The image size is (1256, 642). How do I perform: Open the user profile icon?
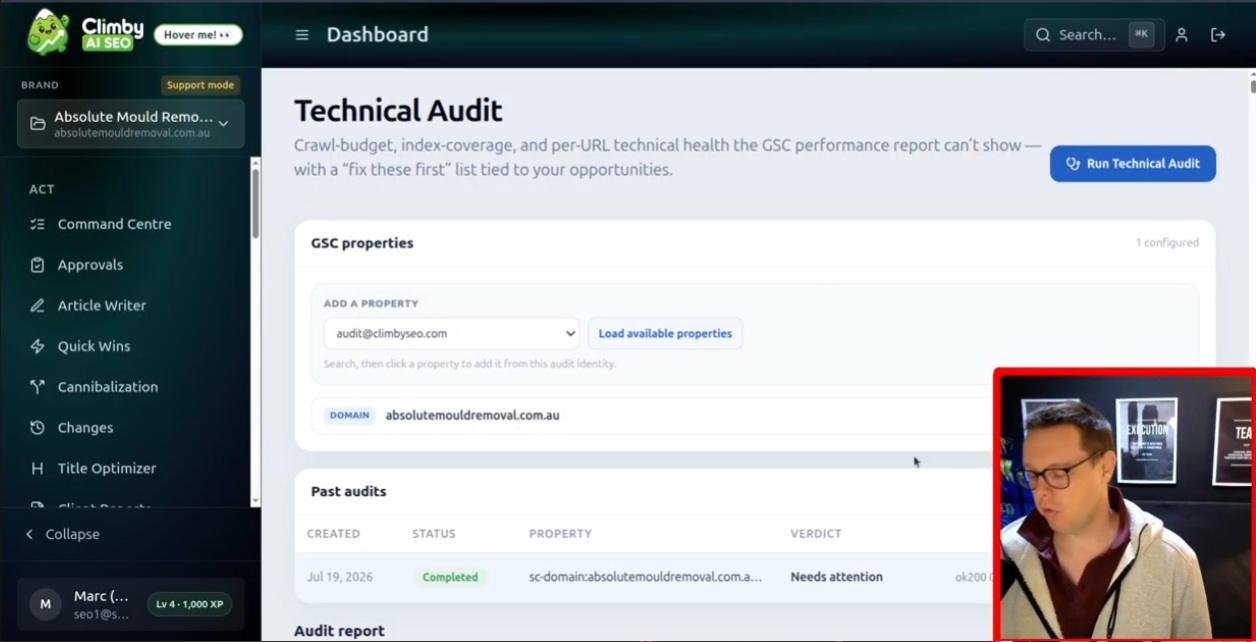pos(1182,35)
